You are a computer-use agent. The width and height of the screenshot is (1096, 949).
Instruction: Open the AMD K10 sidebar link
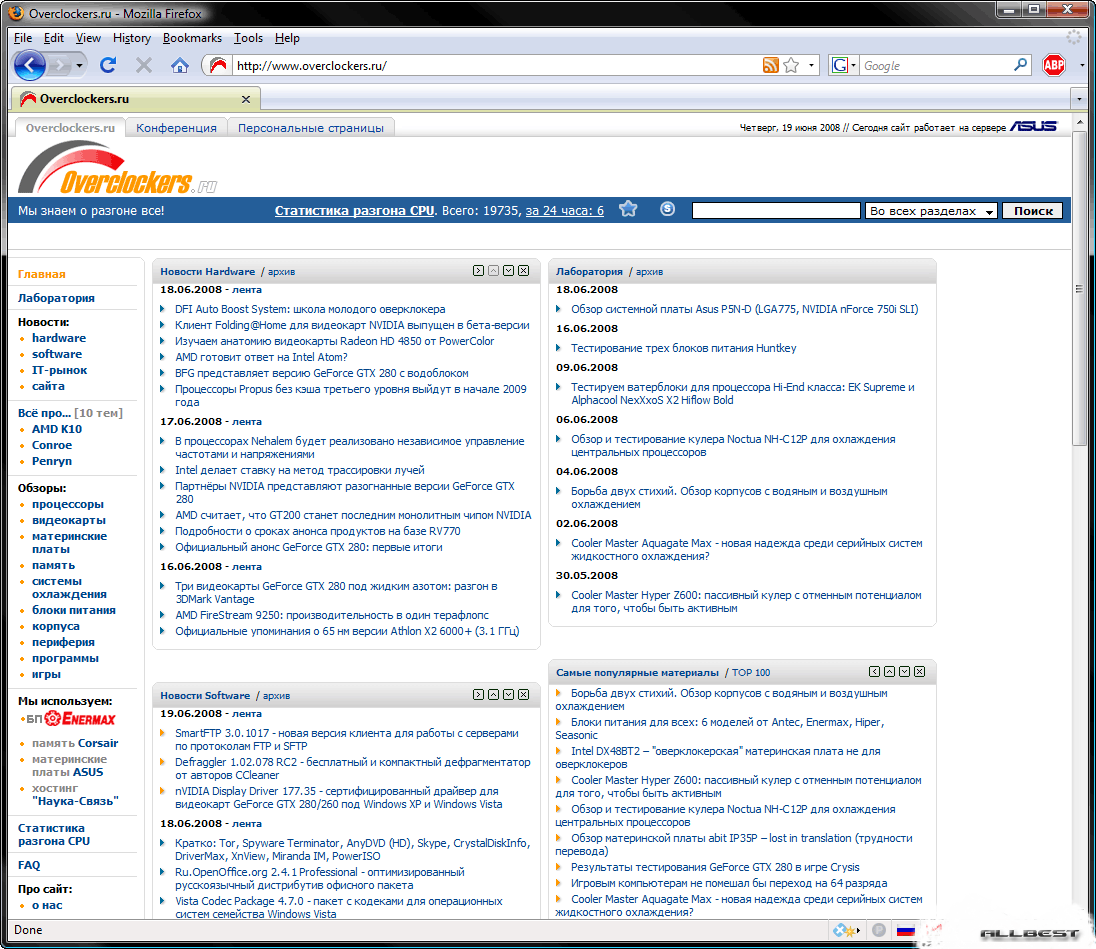coord(57,429)
